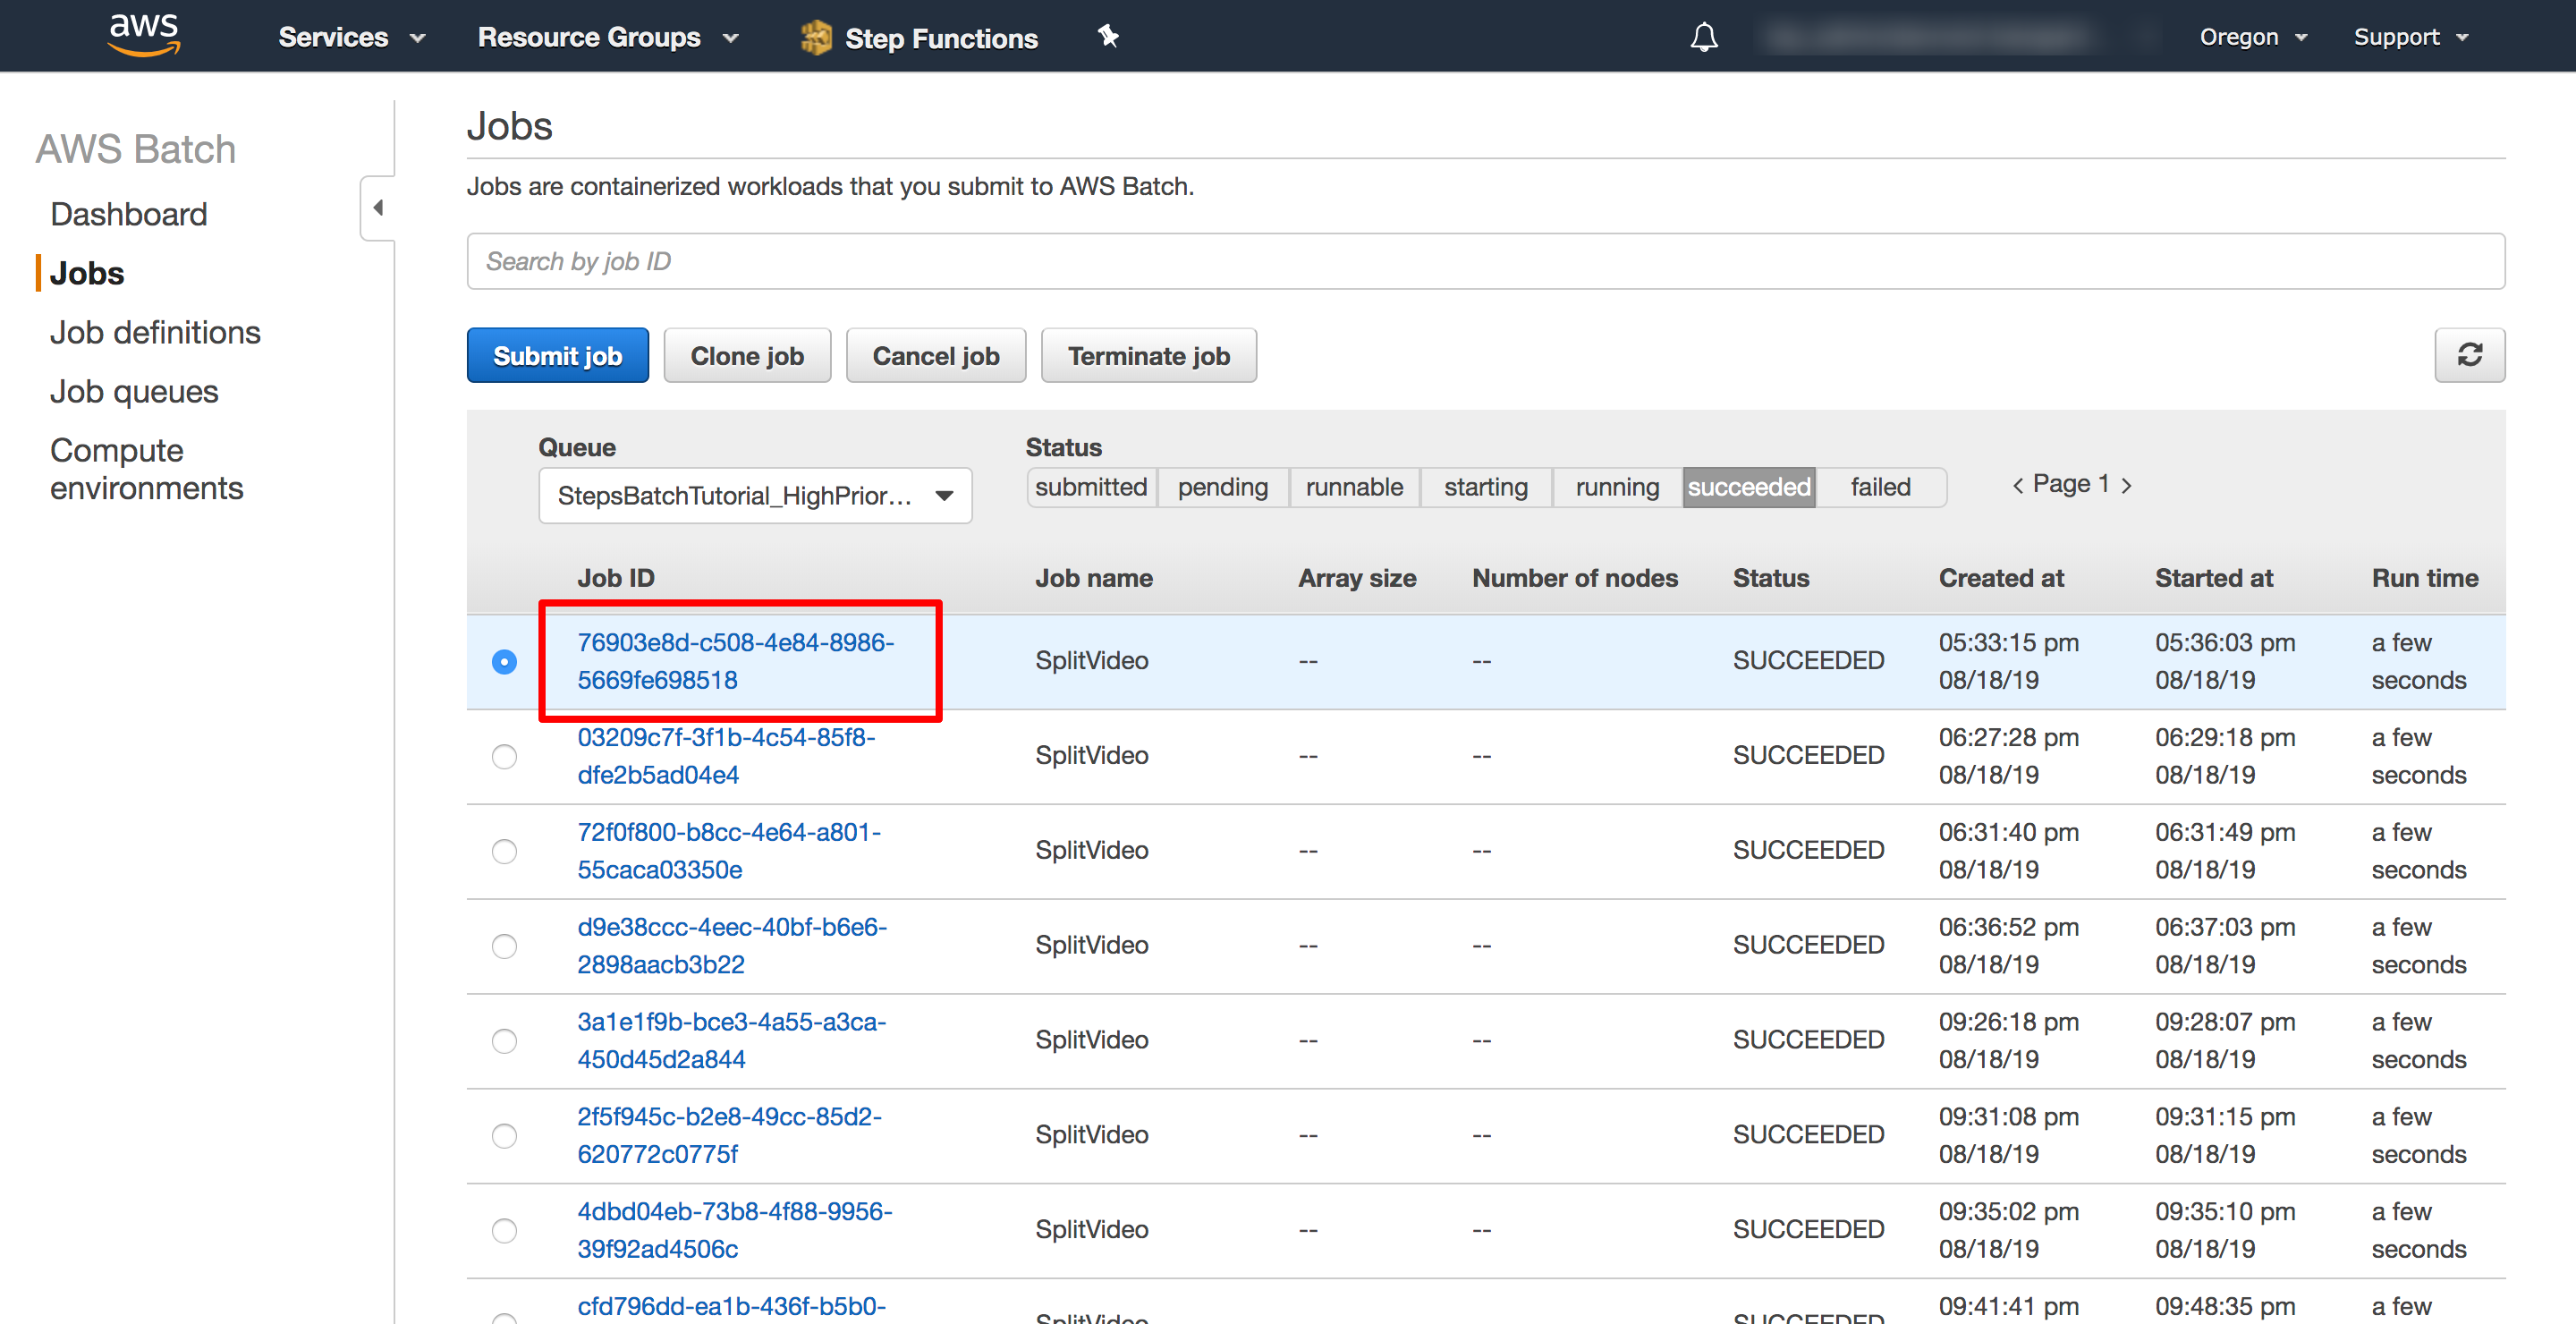The height and width of the screenshot is (1324, 2576).
Task: Select radio for job 2f5f945c
Action: pyautogui.click(x=504, y=1136)
